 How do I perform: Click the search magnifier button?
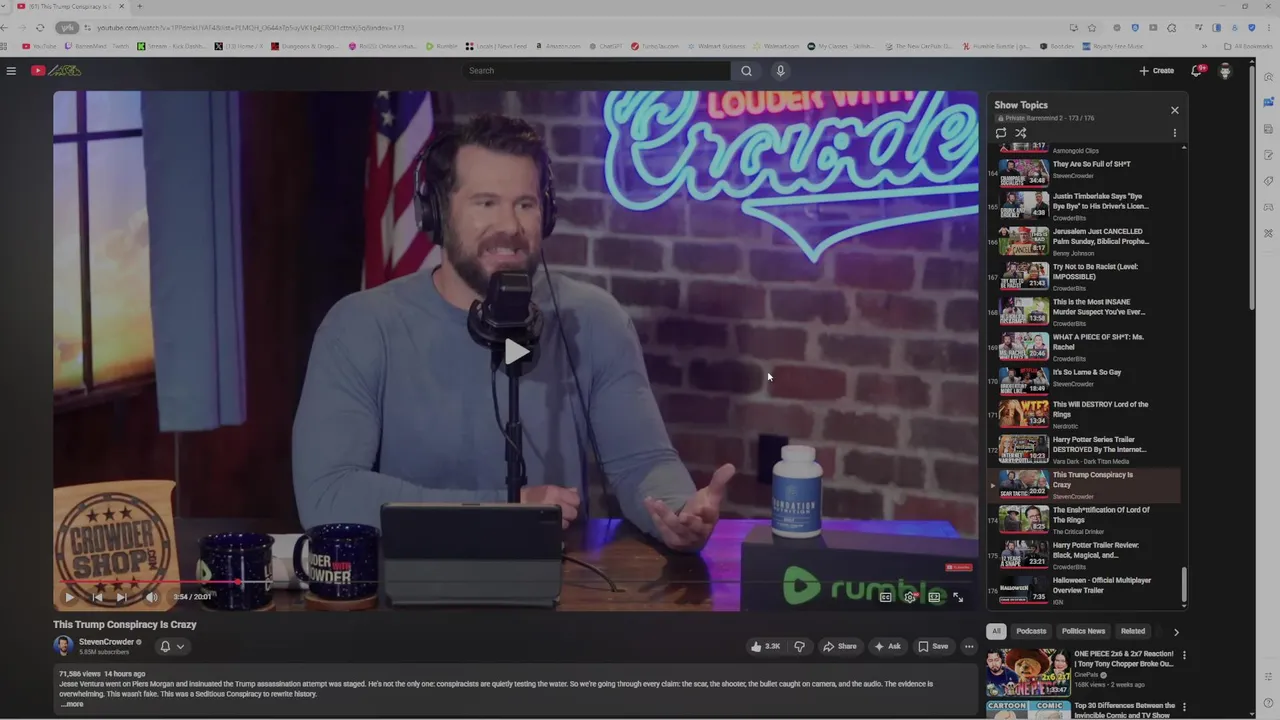coord(746,71)
